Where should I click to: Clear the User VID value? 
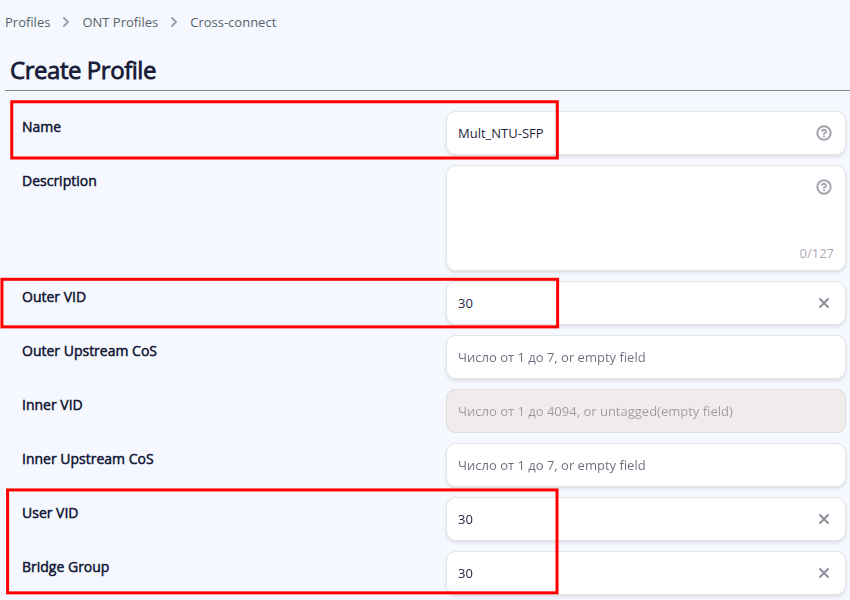(824, 519)
